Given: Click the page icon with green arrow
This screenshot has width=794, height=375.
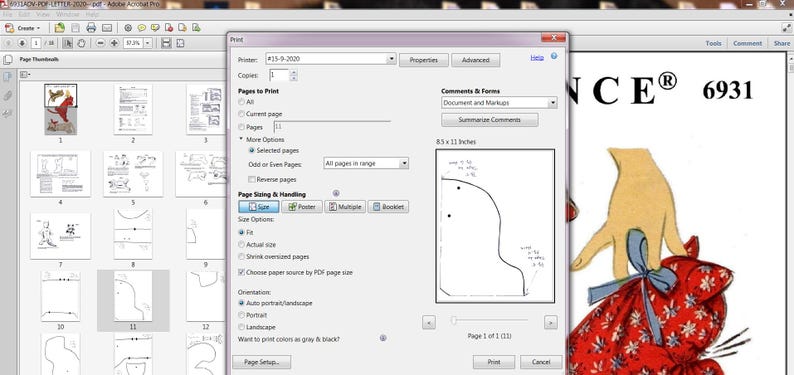Looking at the screenshot, I should point(196,28).
